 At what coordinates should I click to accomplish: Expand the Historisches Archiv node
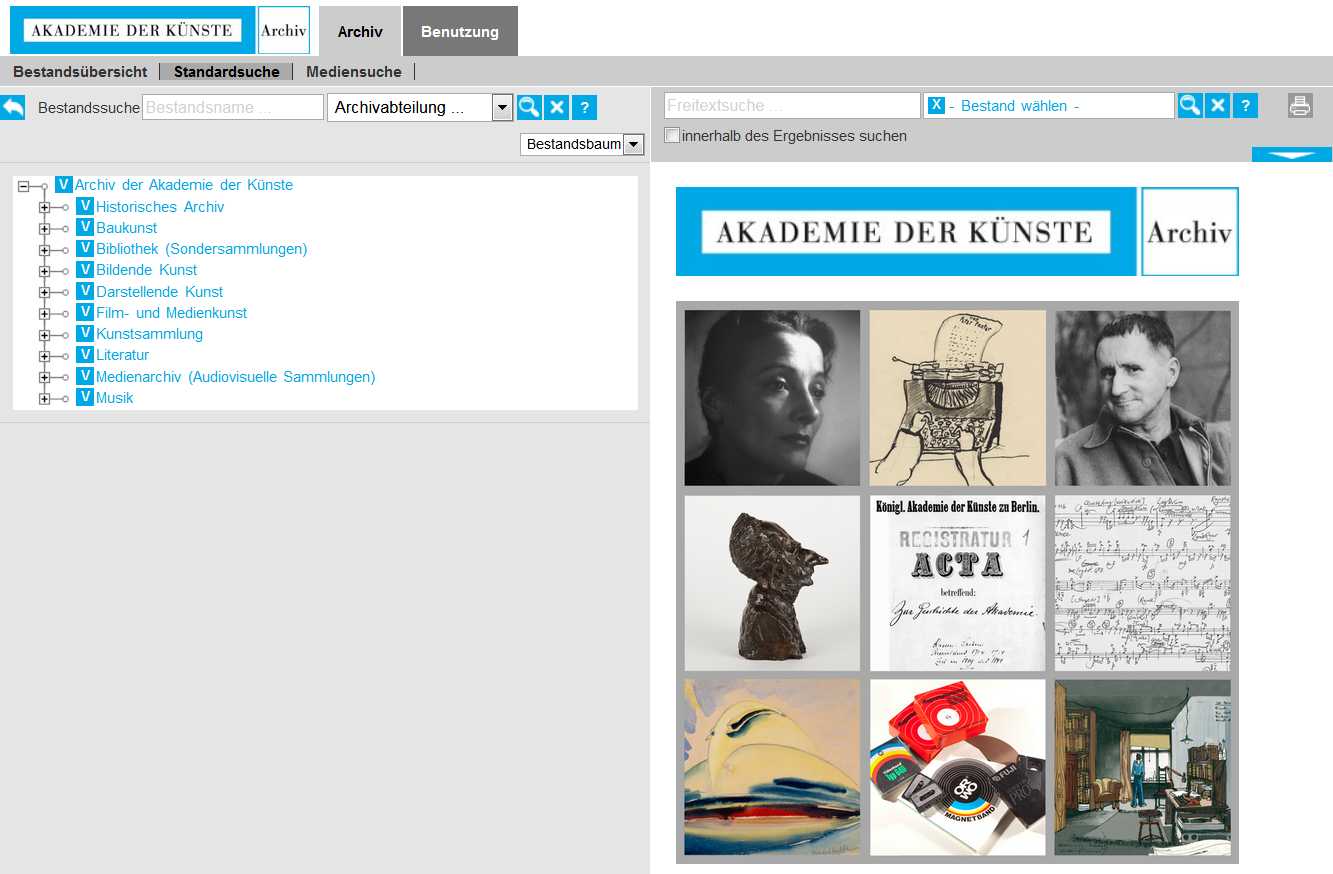[x=44, y=207]
